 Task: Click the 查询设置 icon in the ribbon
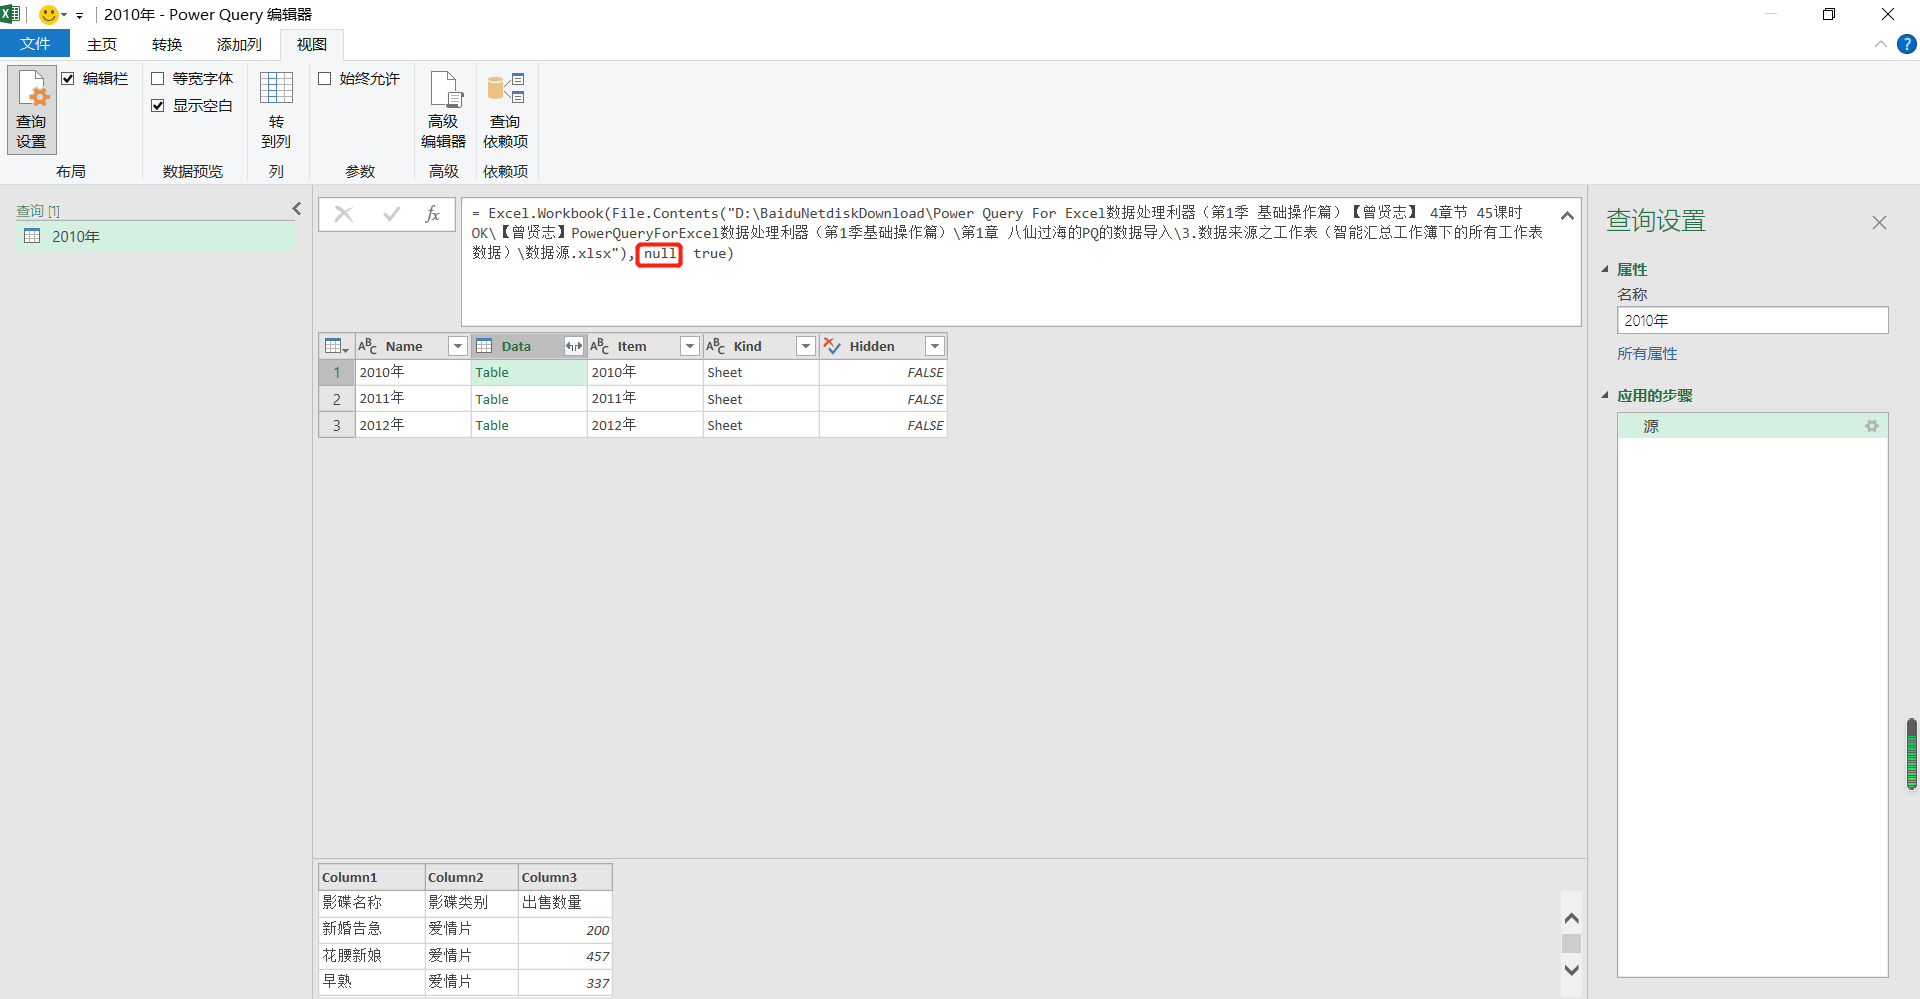31,108
